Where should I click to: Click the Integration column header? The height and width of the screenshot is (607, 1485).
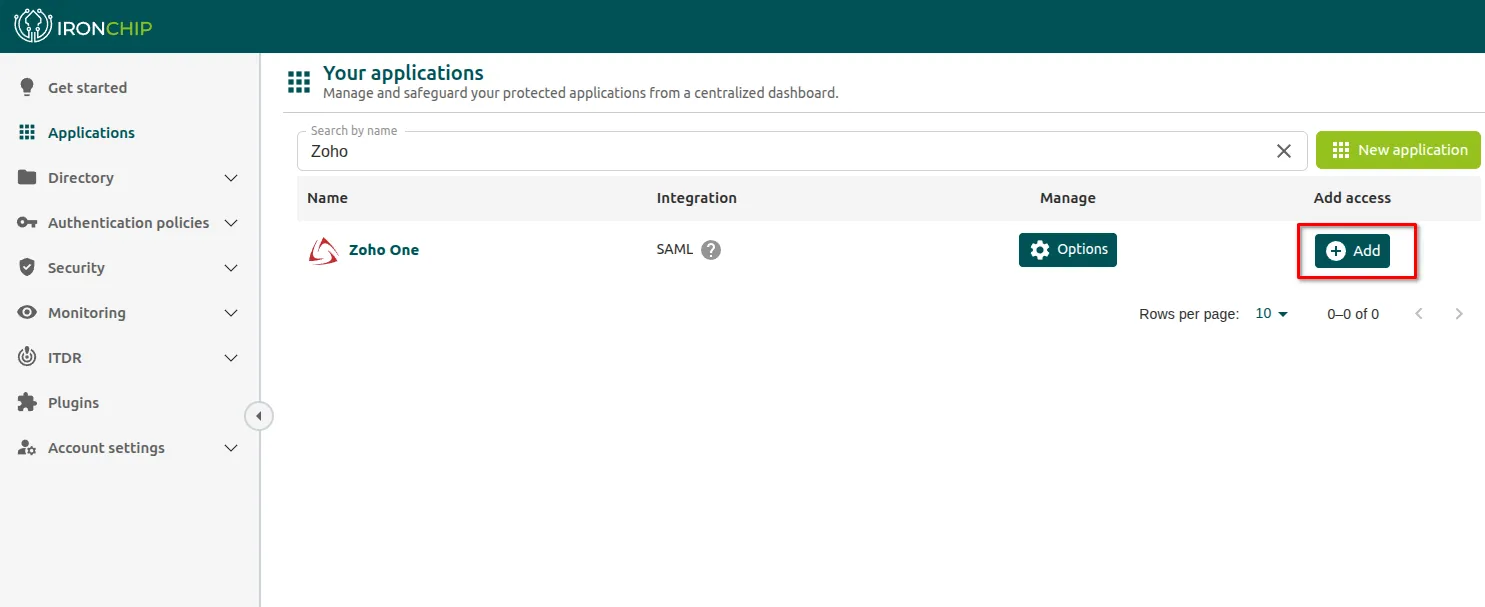pyautogui.click(x=697, y=198)
